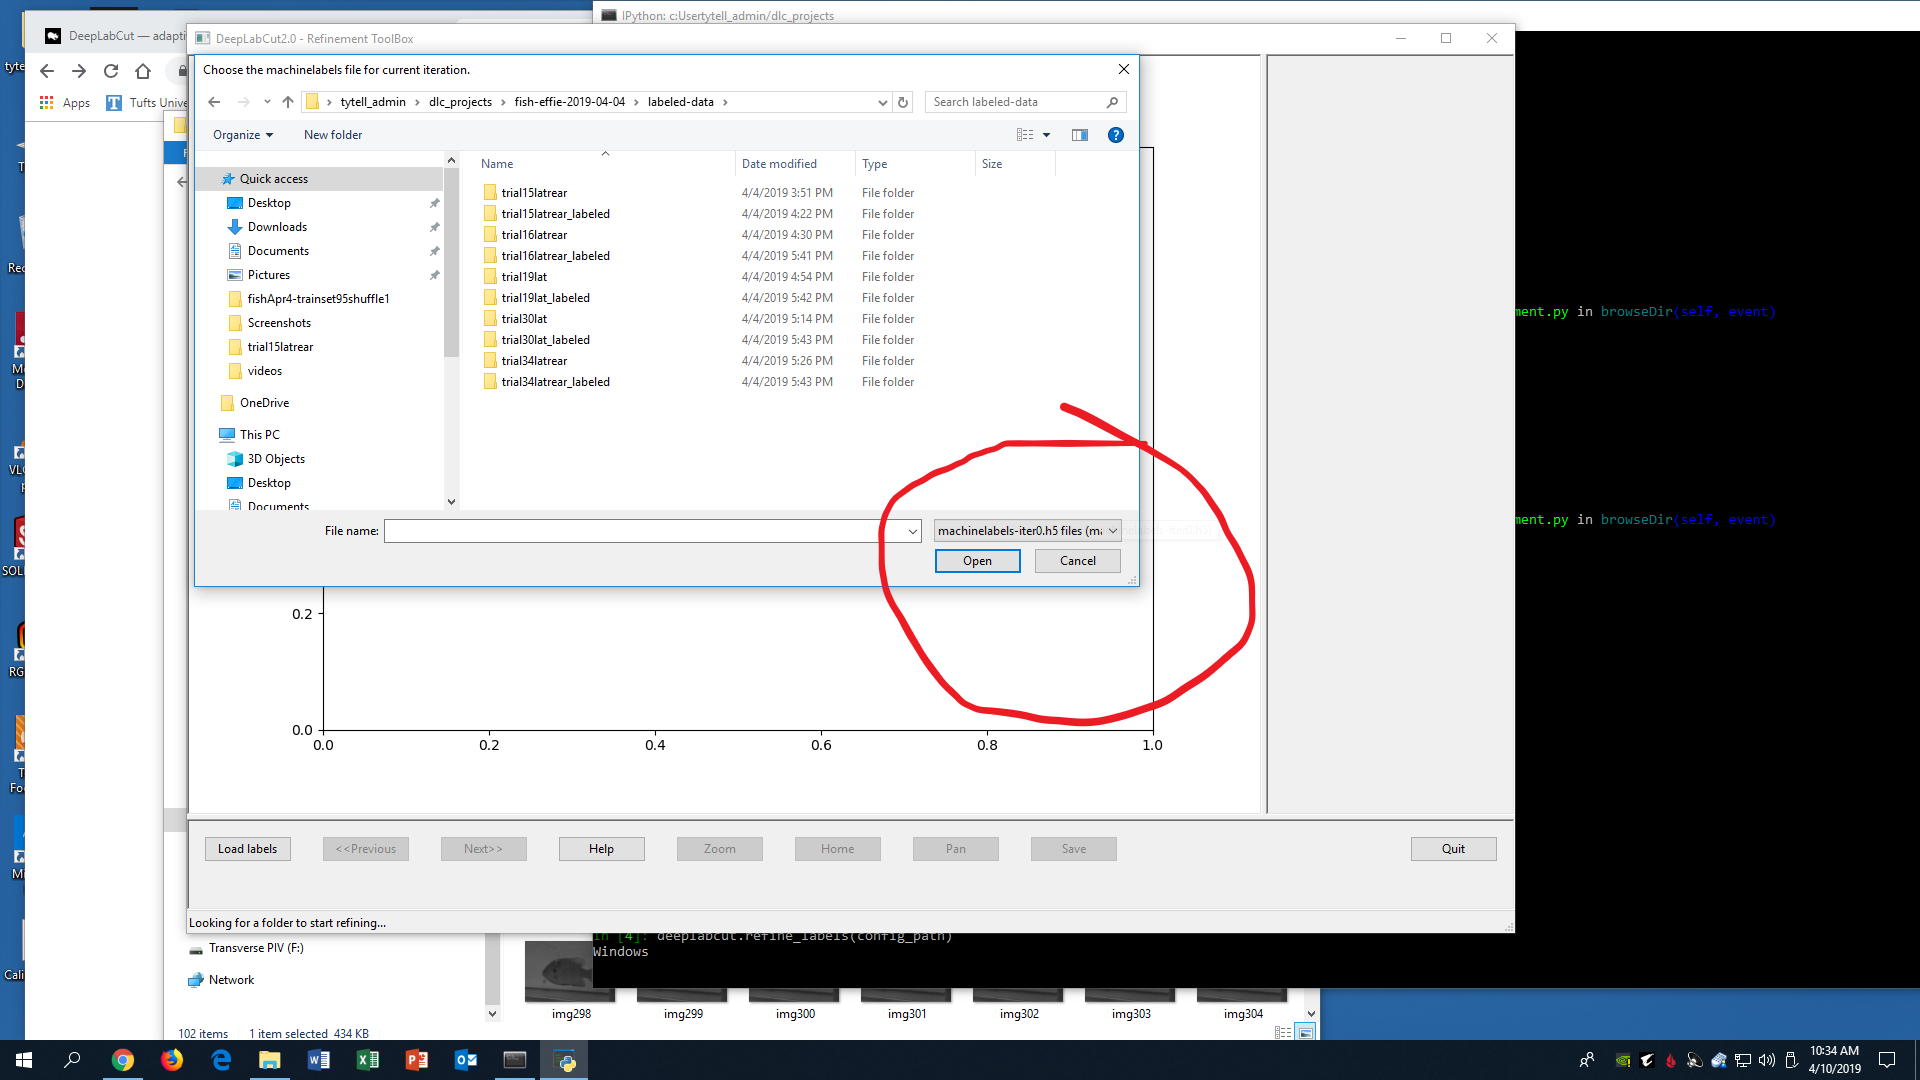1920x1080 pixels.
Task: Quit the Refinement Toolbox
Action: click(x=1453, y=848)
